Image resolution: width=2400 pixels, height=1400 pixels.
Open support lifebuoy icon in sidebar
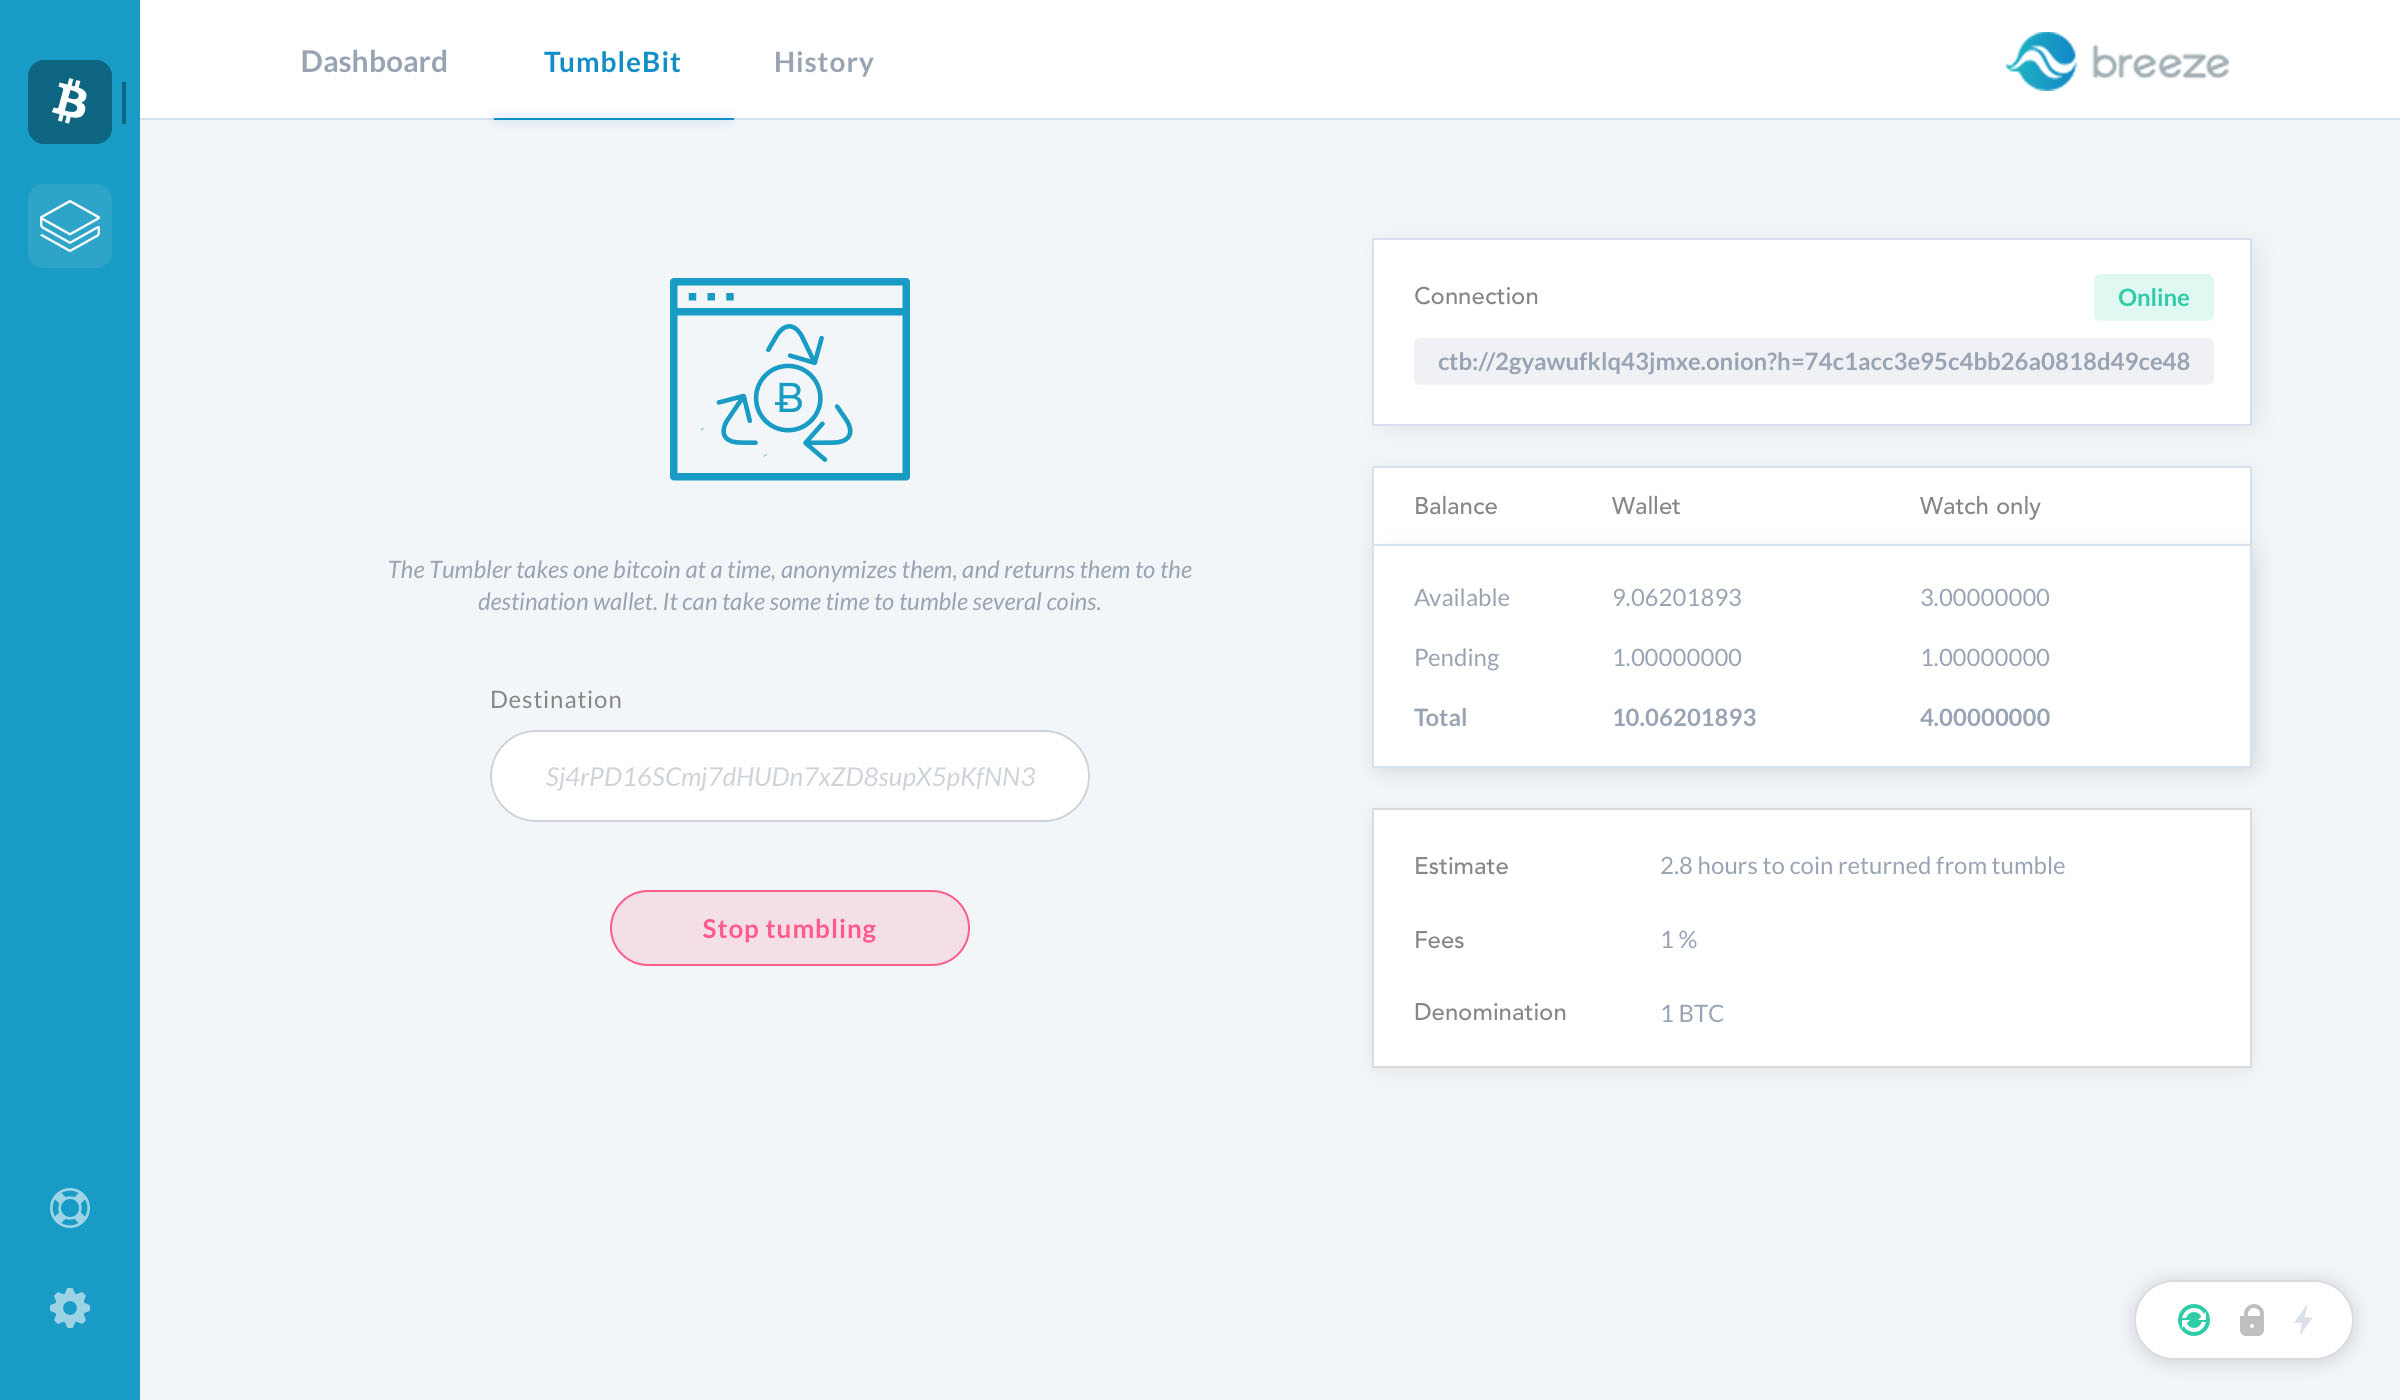pos(70,1208)
